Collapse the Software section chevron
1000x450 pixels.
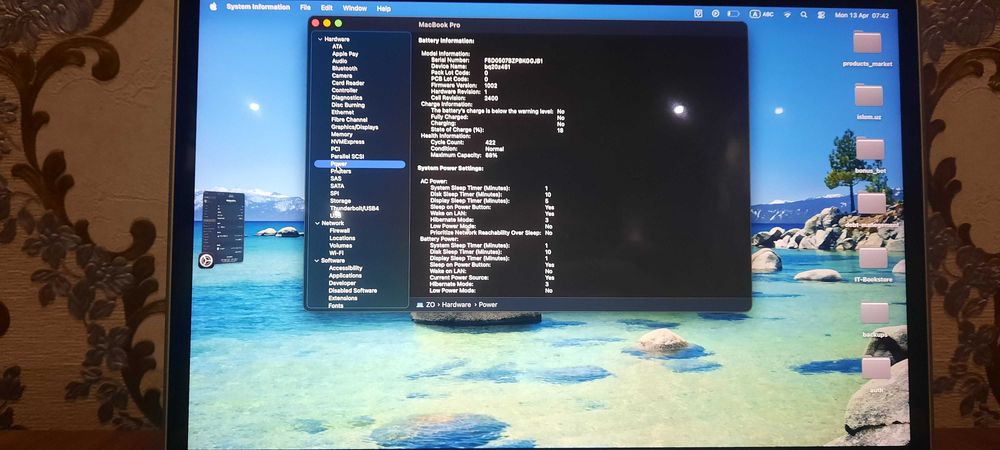click(x=316, y=260)
